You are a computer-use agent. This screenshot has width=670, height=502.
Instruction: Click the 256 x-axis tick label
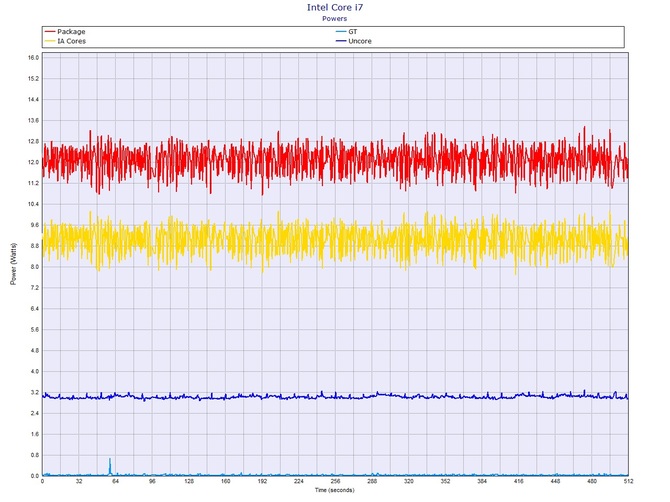pos(335,481)
